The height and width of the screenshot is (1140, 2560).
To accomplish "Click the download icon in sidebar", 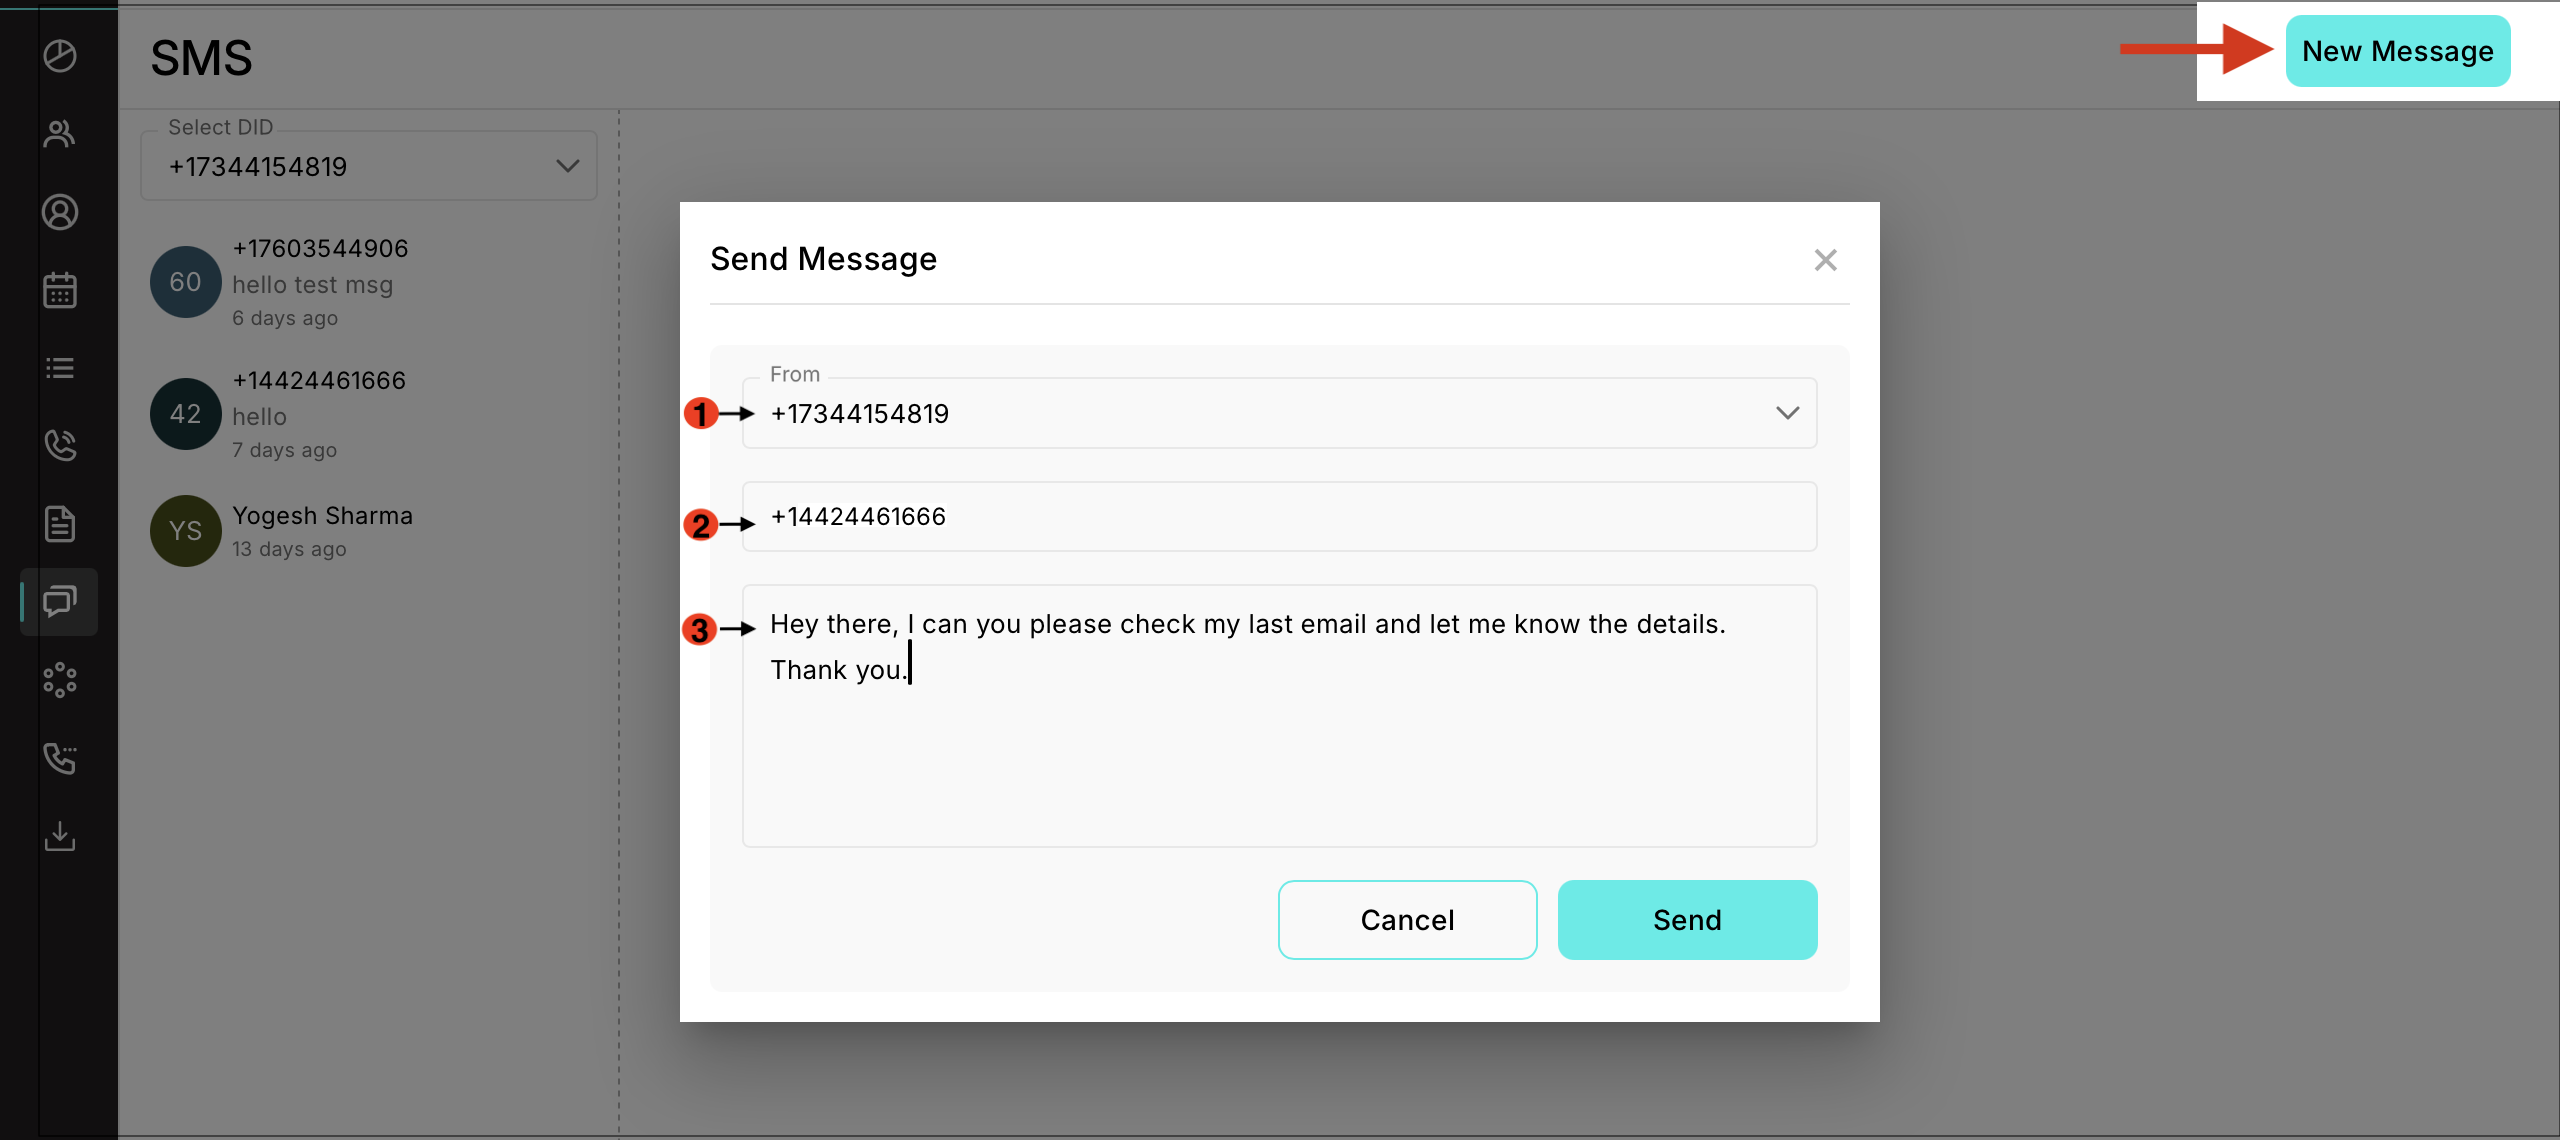I will tap(60, 836).
